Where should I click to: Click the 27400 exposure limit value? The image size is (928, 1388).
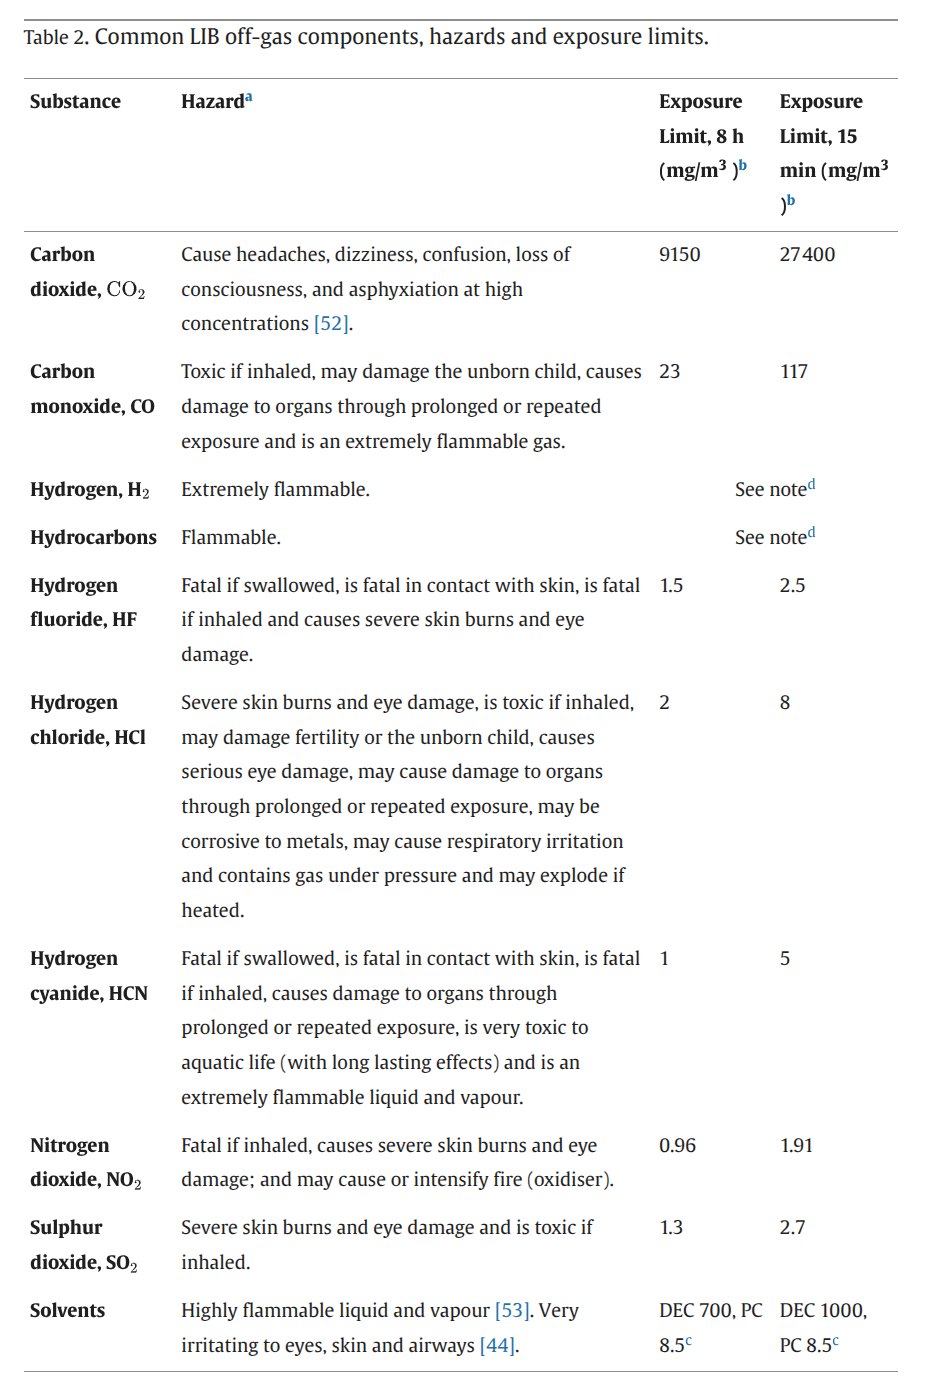807,255
